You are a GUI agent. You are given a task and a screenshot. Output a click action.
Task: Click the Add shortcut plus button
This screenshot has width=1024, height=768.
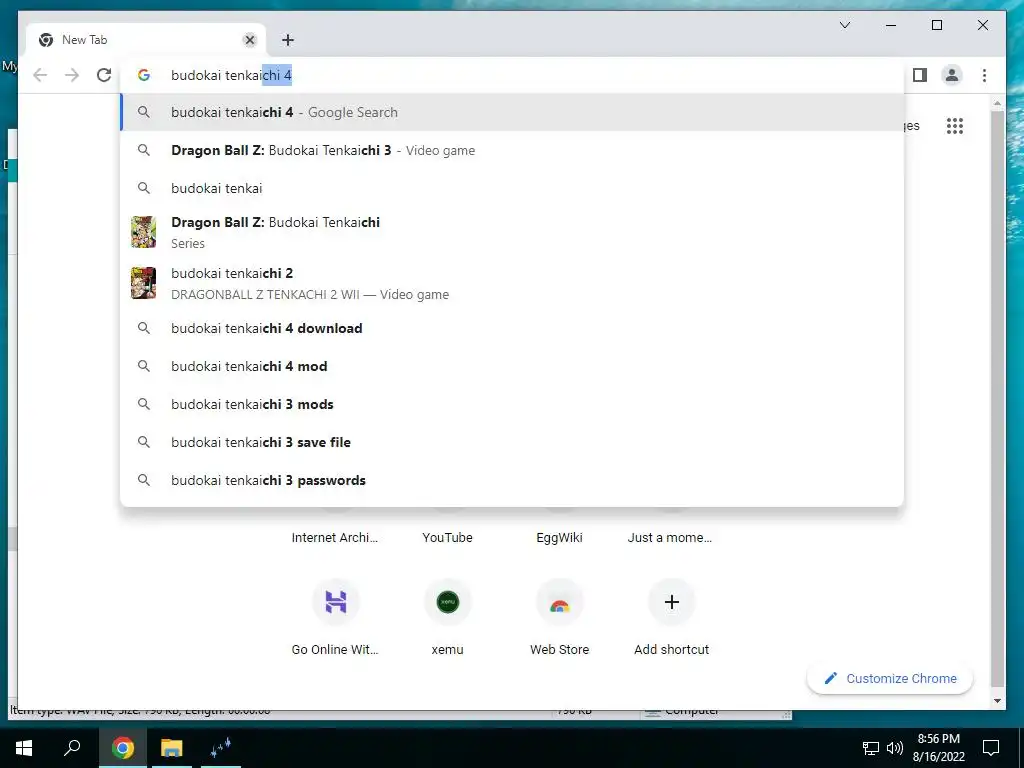pos(671,601)
